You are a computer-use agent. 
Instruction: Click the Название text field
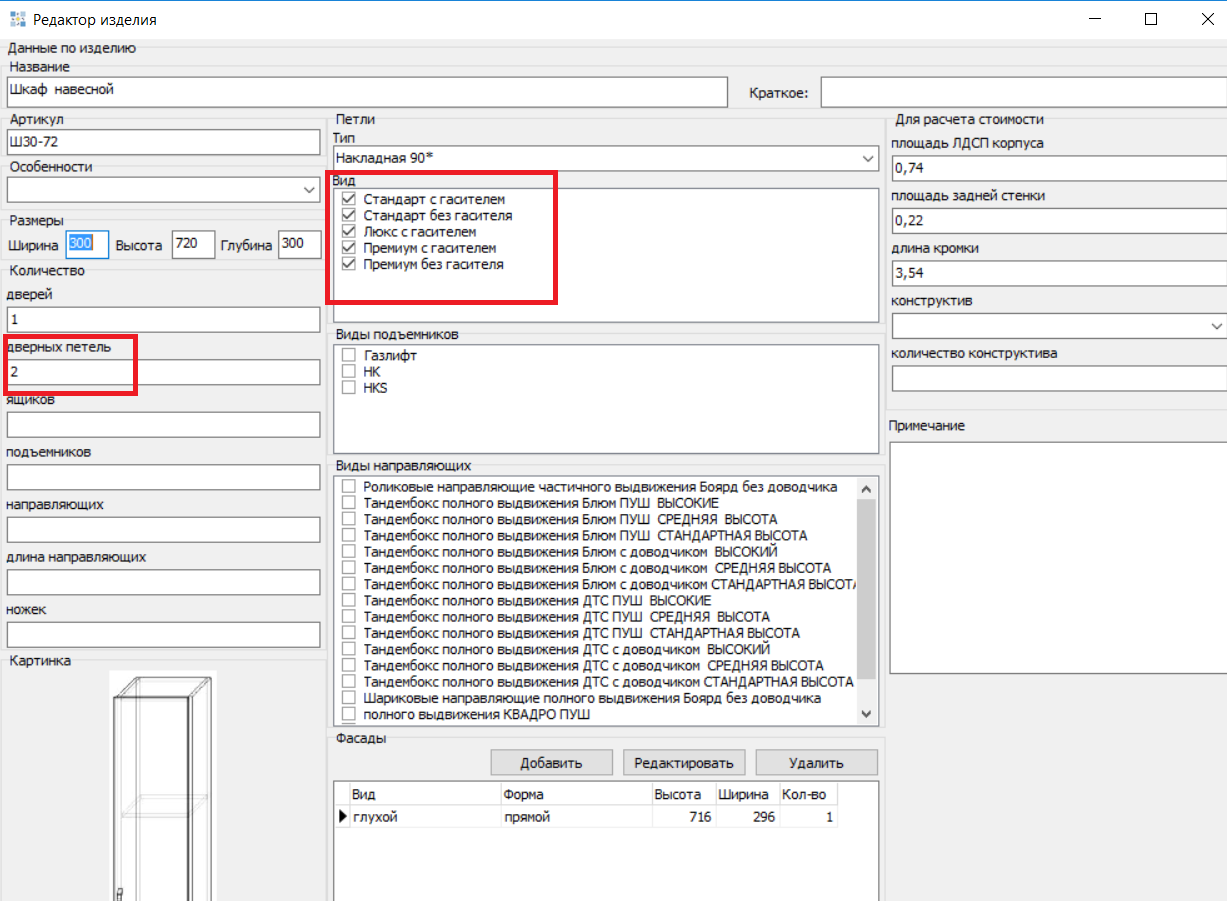coord(366,91)
